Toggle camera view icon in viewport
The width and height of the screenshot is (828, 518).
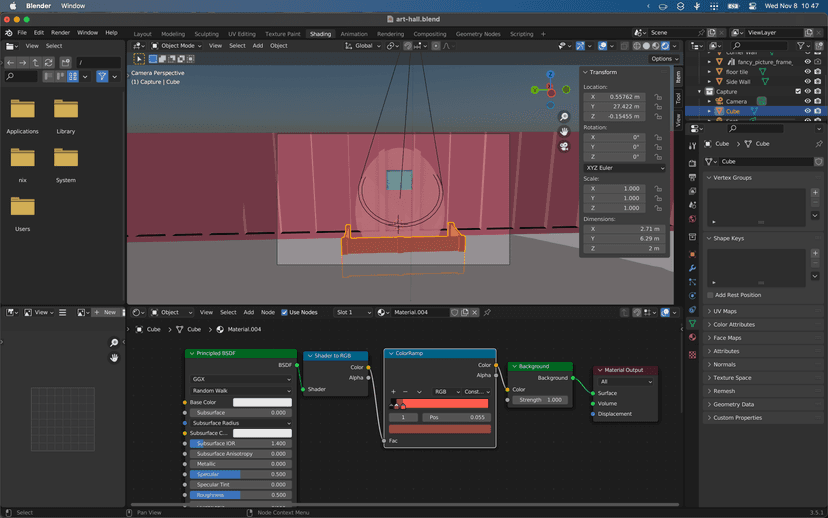click(564, 146)
